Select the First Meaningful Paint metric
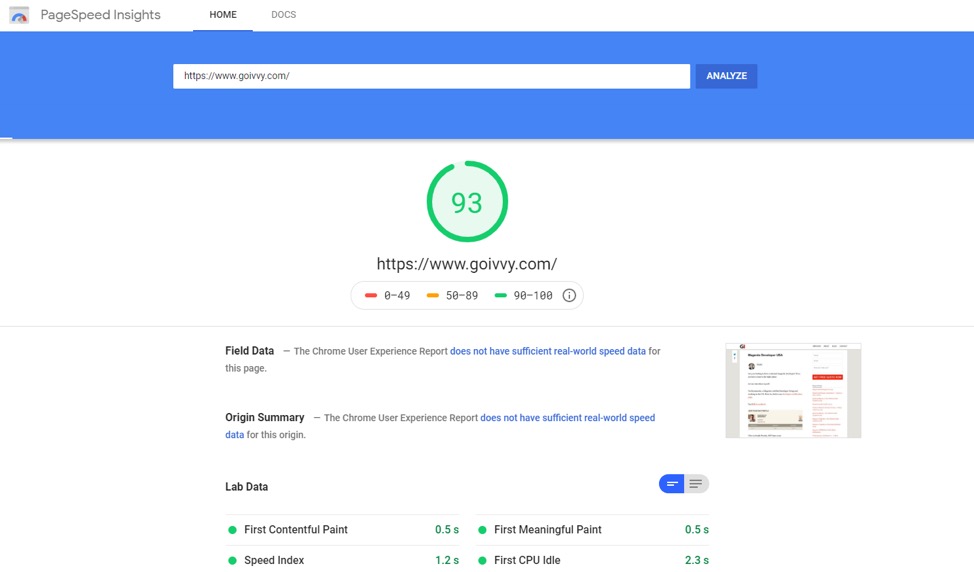The image size is (974, 572). click(x=593, y=530)
